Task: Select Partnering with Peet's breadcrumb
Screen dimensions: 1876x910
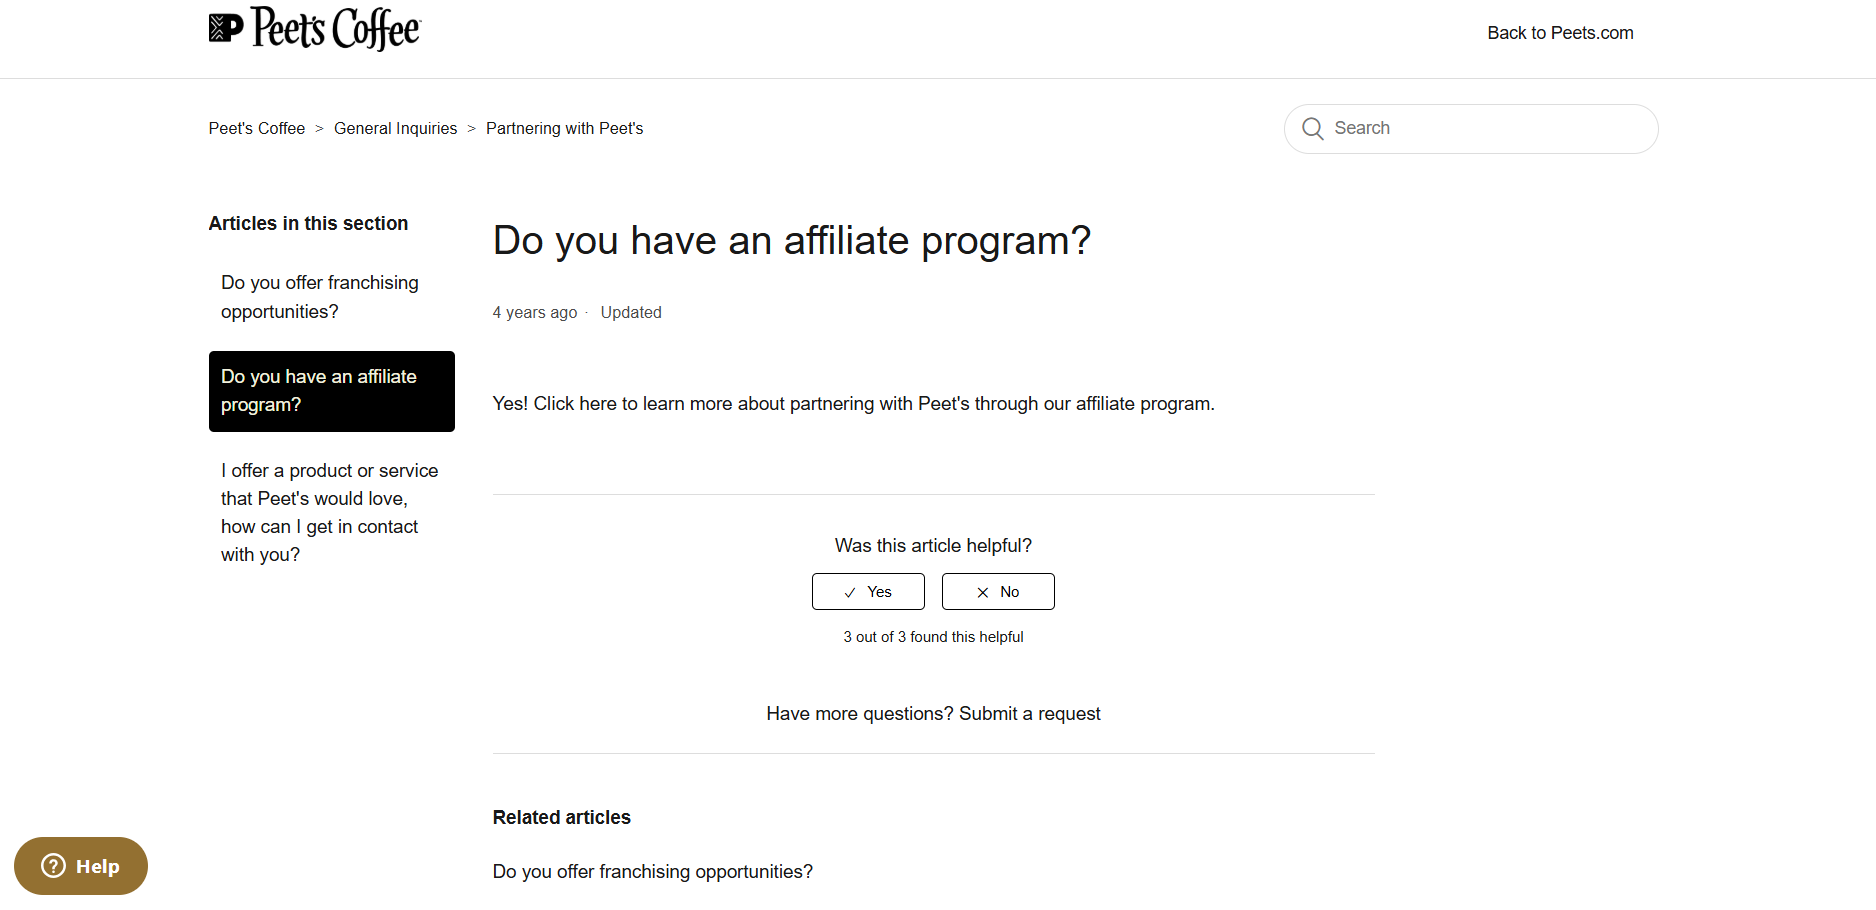Action: point(564,128)
